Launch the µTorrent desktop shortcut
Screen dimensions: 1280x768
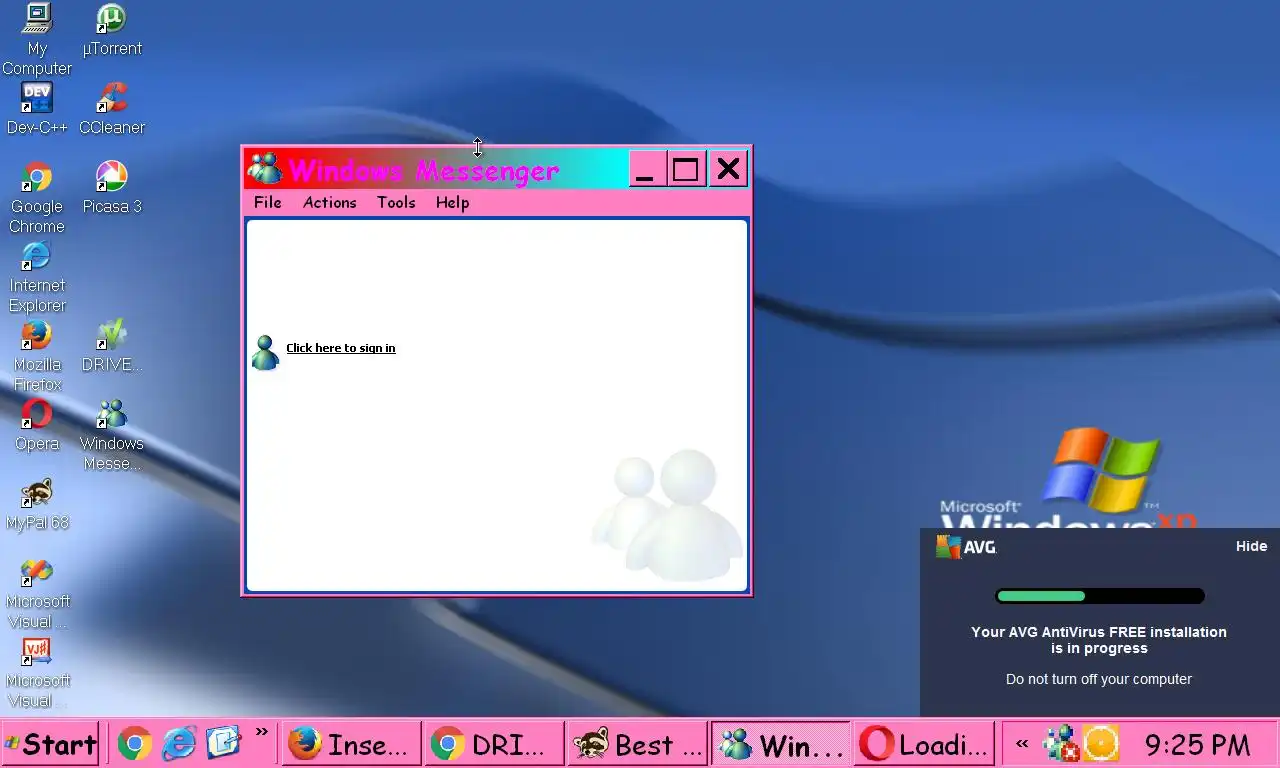tap(112, 30)
